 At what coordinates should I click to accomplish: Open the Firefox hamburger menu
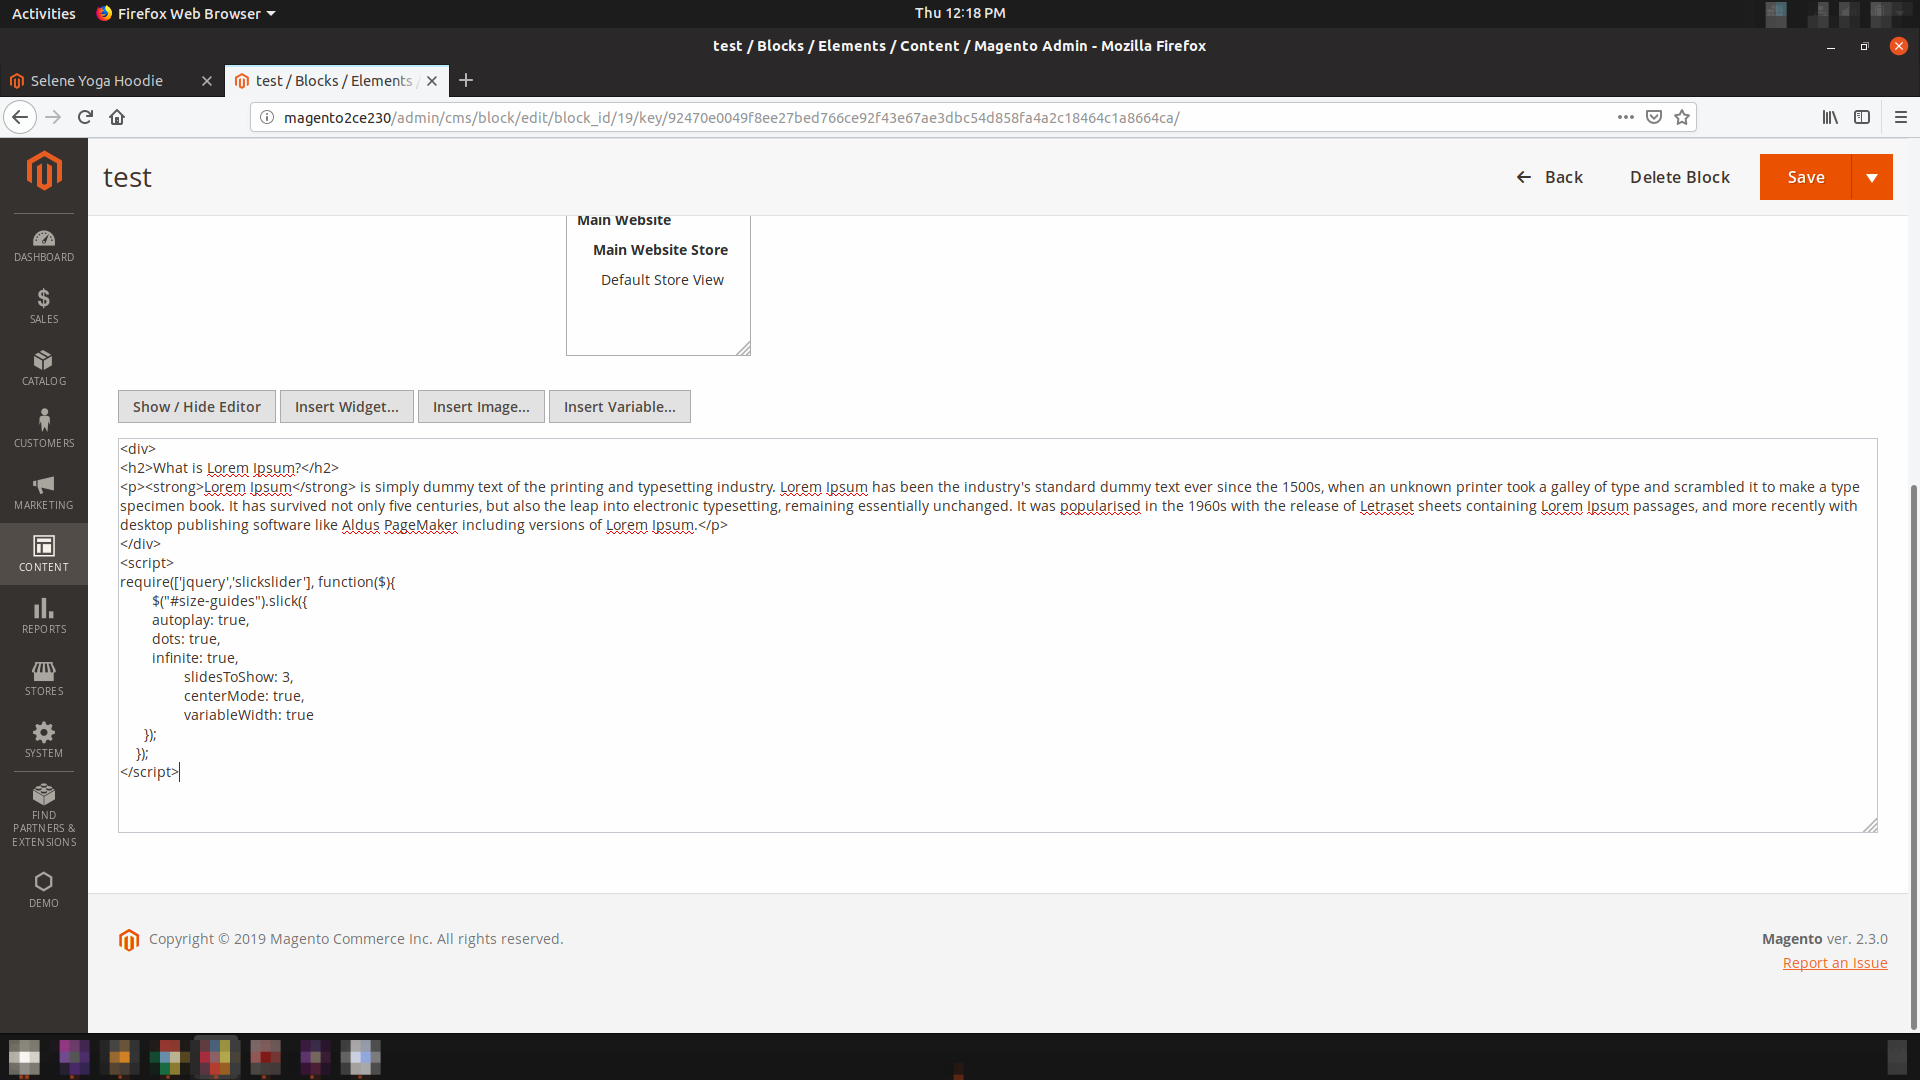tap(1901, 117)
